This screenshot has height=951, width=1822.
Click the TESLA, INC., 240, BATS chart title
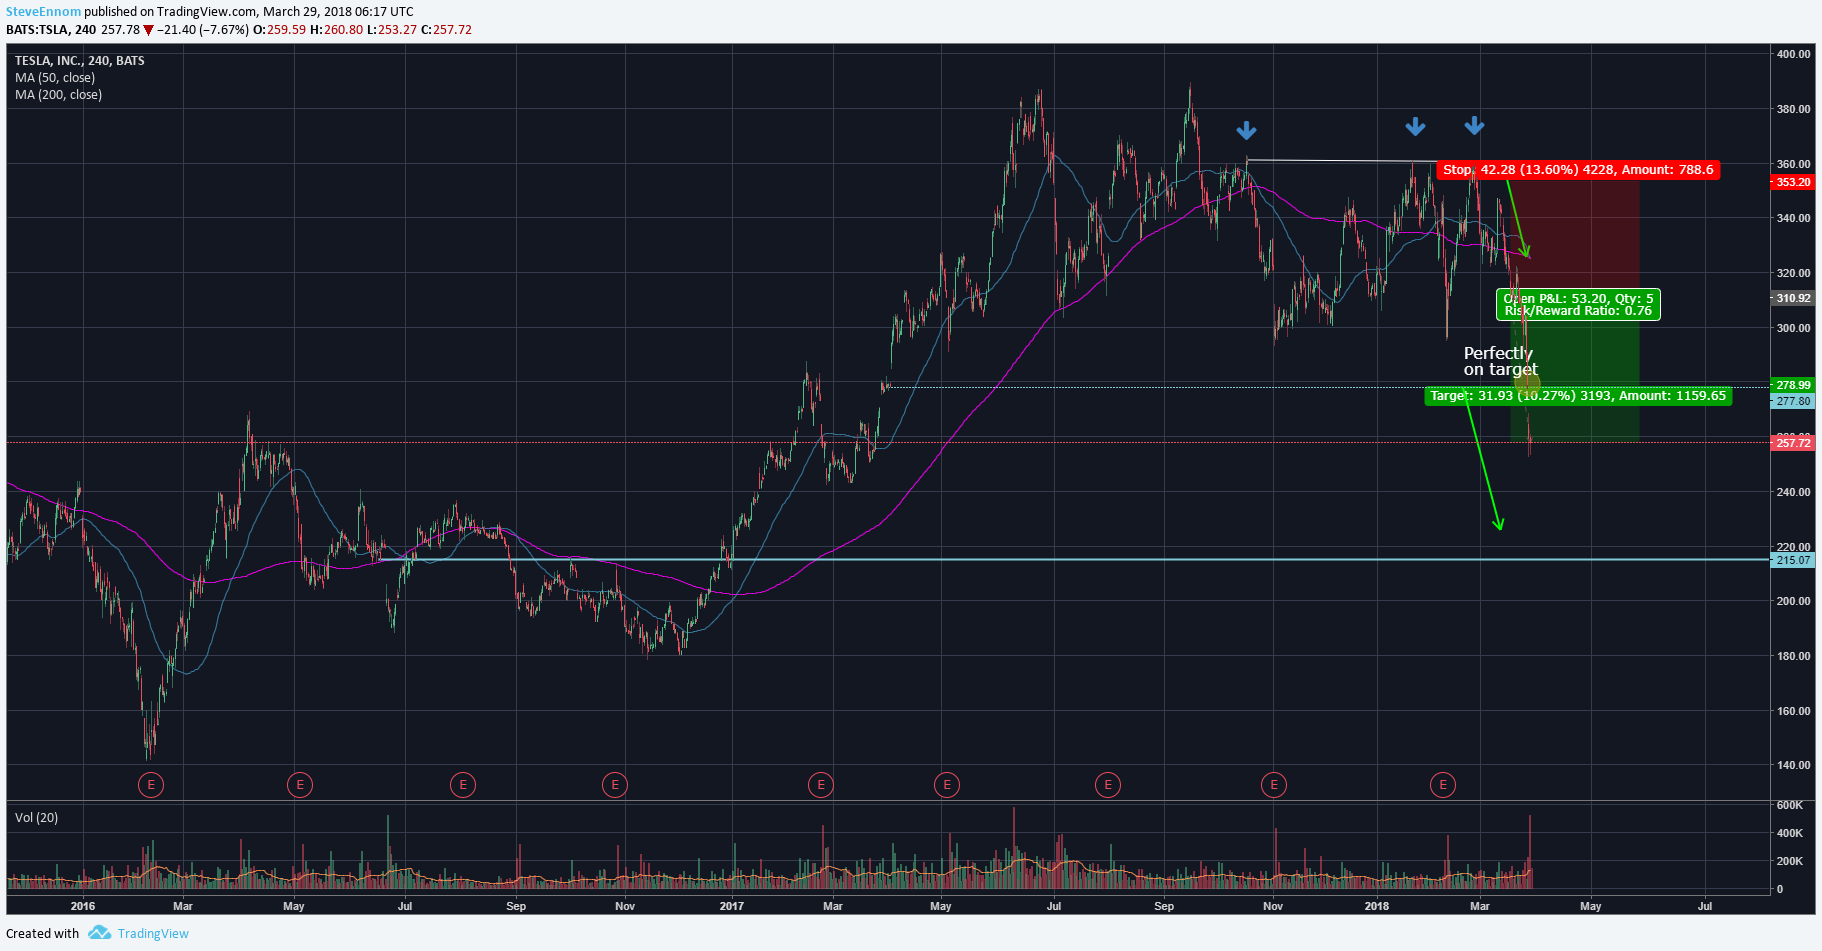(80, 61)
